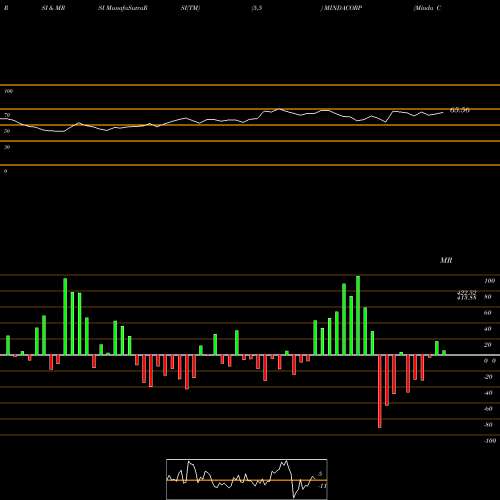Click the MR axis label 20
This screenshot has height=500, width=500.
[488, 345]
